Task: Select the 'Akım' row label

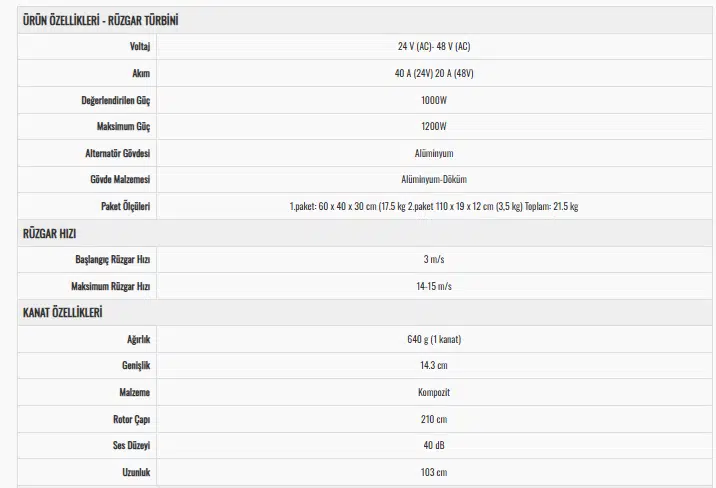Action: (141, 74)
